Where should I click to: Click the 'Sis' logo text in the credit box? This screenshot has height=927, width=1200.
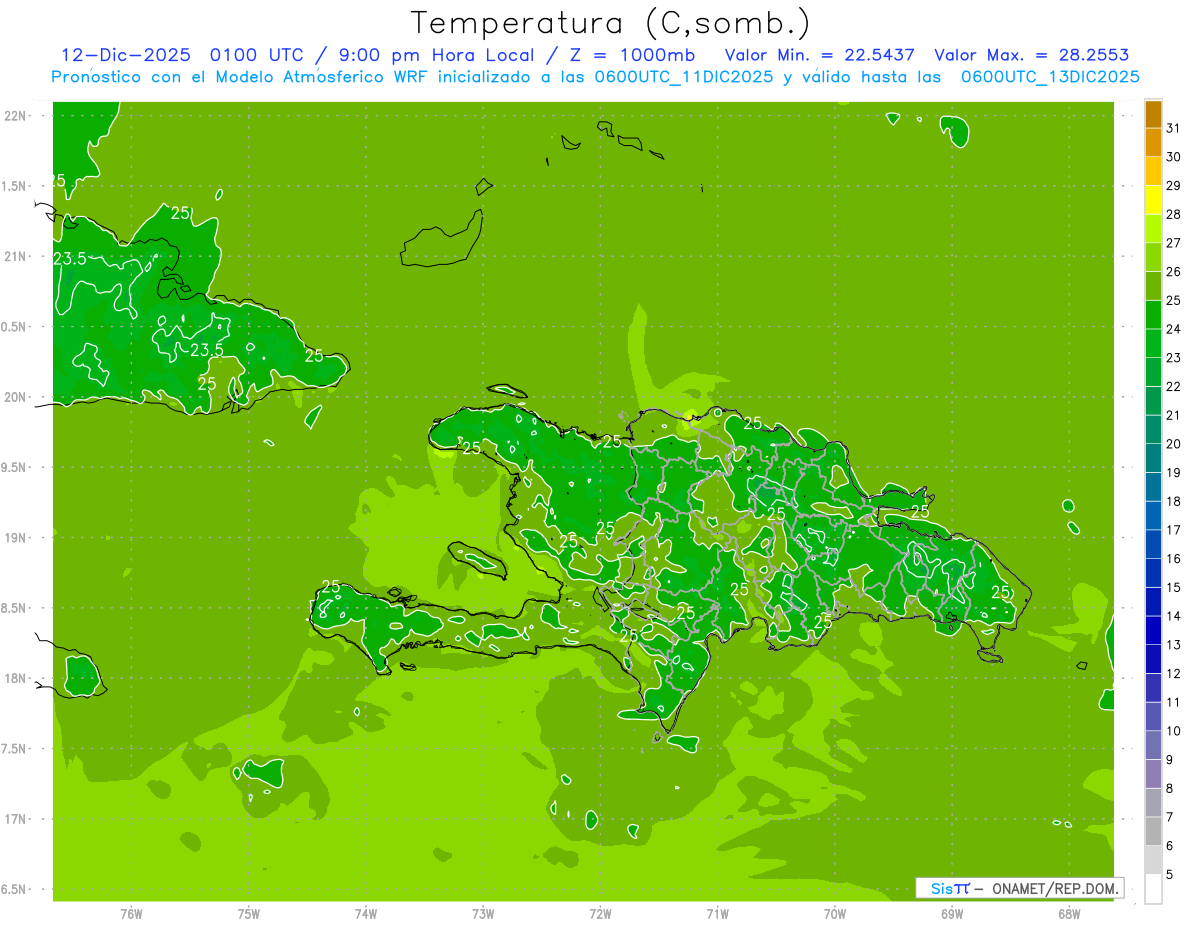[940, 888]
